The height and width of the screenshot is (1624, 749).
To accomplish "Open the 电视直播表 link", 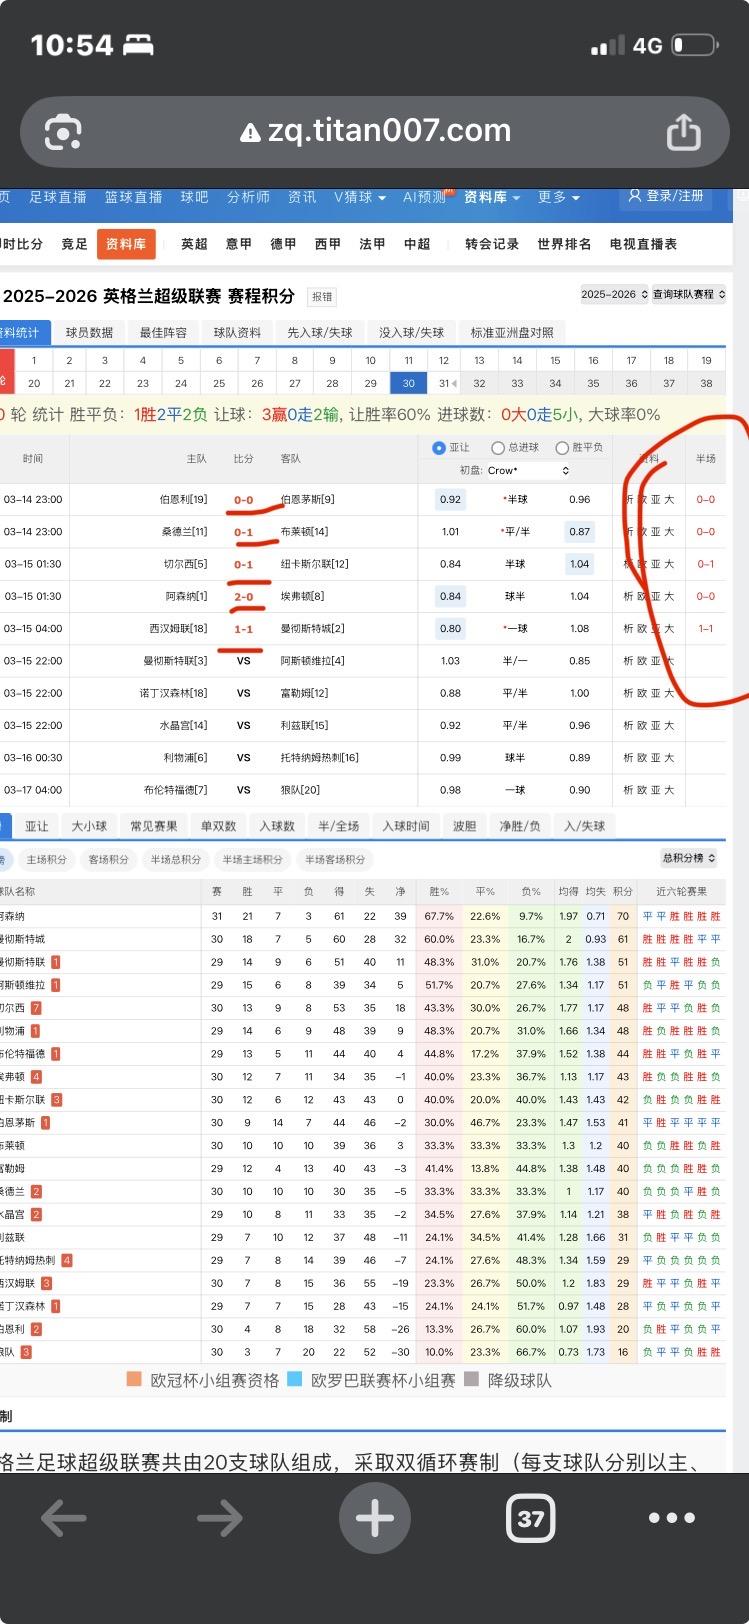I will (x=643, y=244).
